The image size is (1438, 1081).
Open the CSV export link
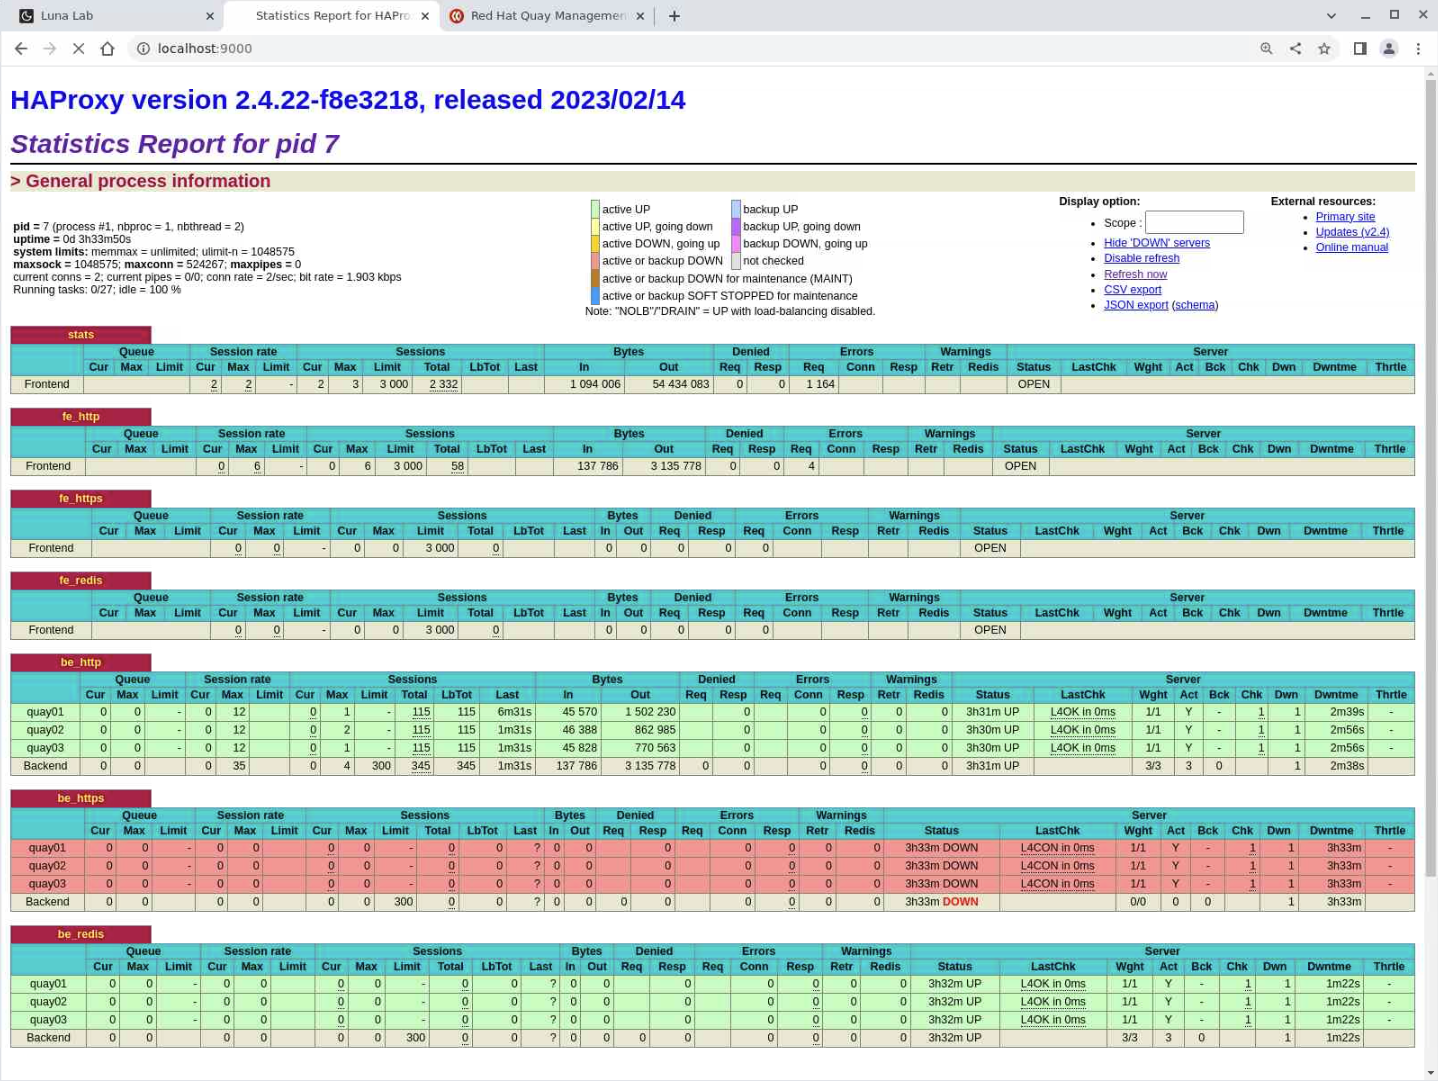(x=1132, y=290)
